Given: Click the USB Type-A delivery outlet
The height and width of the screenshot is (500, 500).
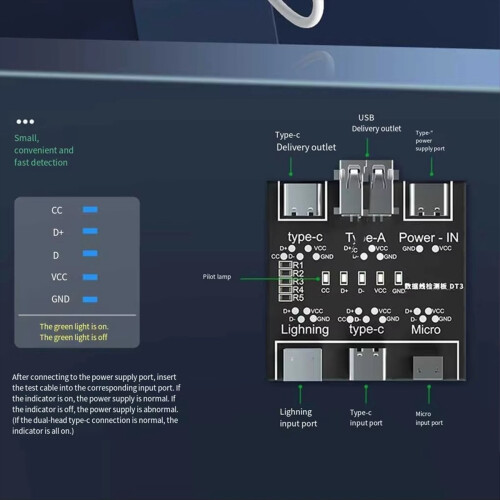Looking at the screenshot, I should (x=366, y=190).
